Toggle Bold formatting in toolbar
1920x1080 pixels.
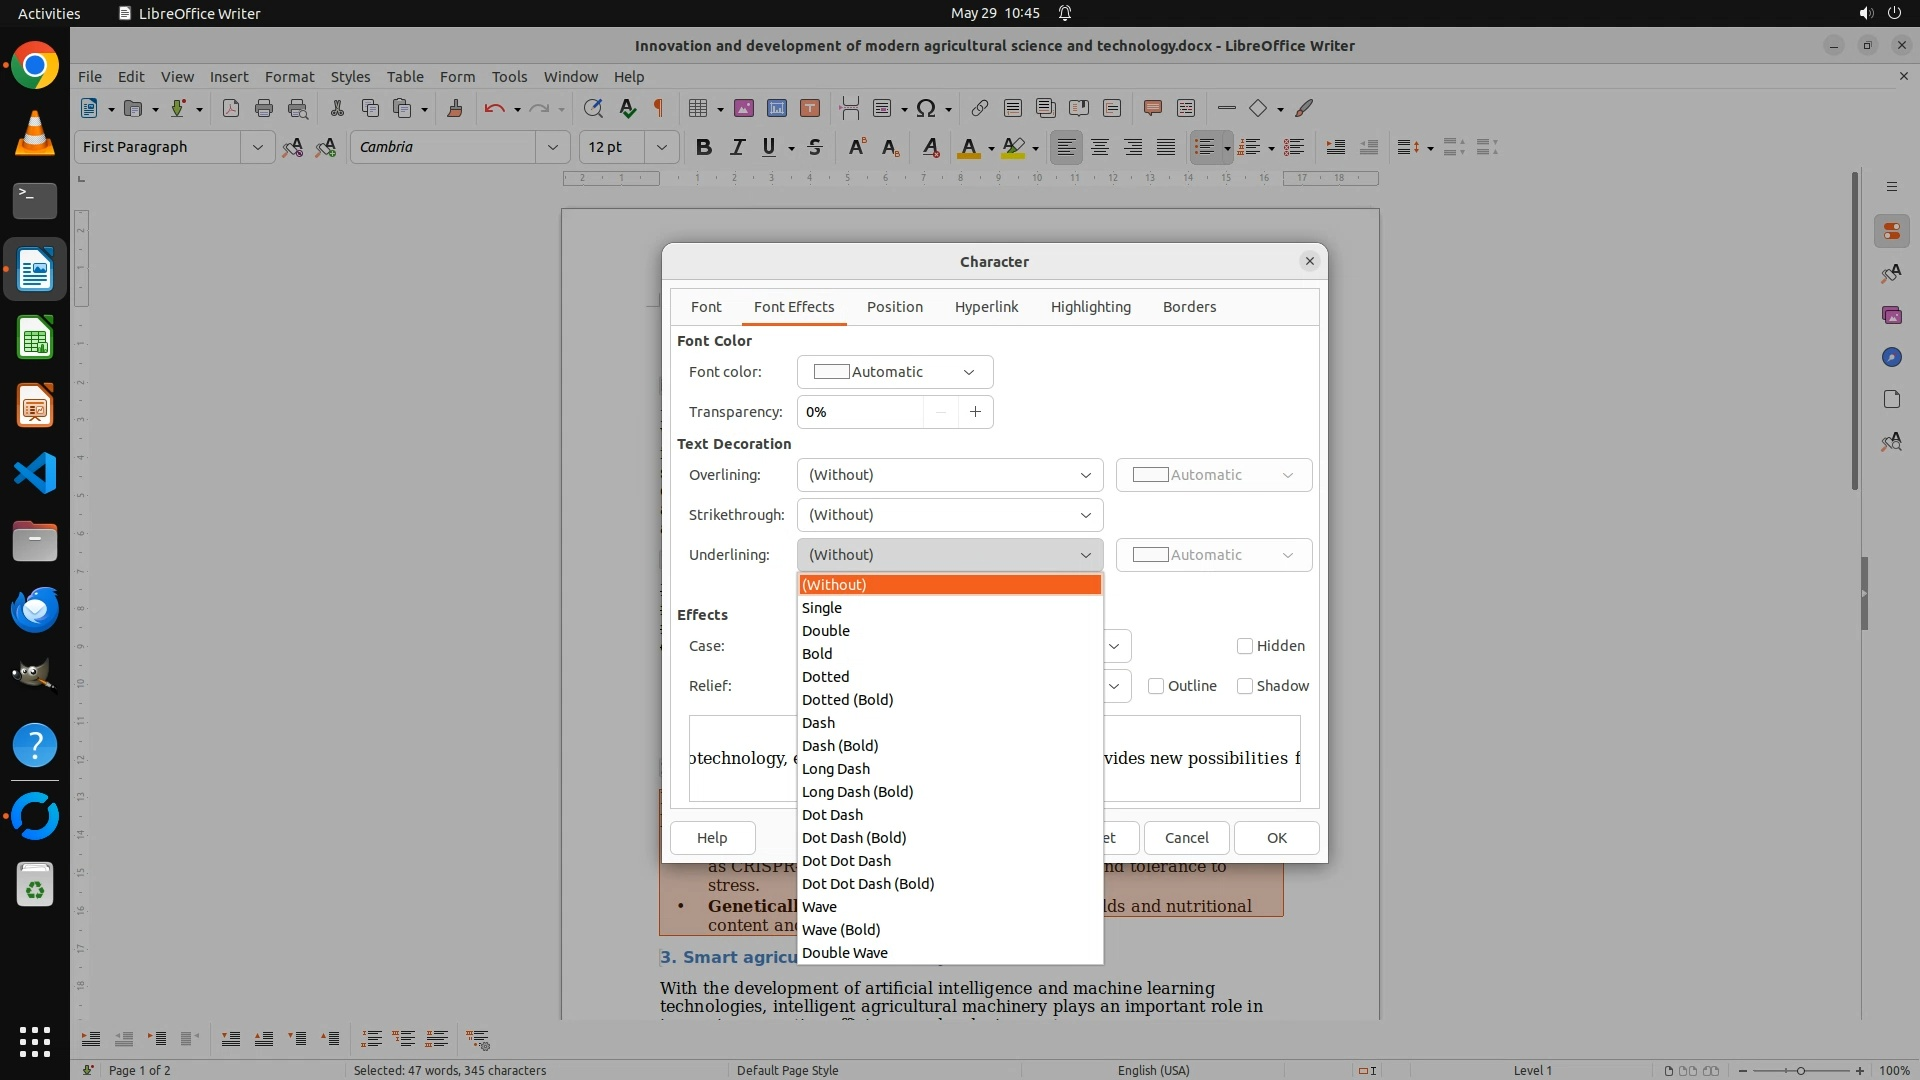[x=704, y=147]
